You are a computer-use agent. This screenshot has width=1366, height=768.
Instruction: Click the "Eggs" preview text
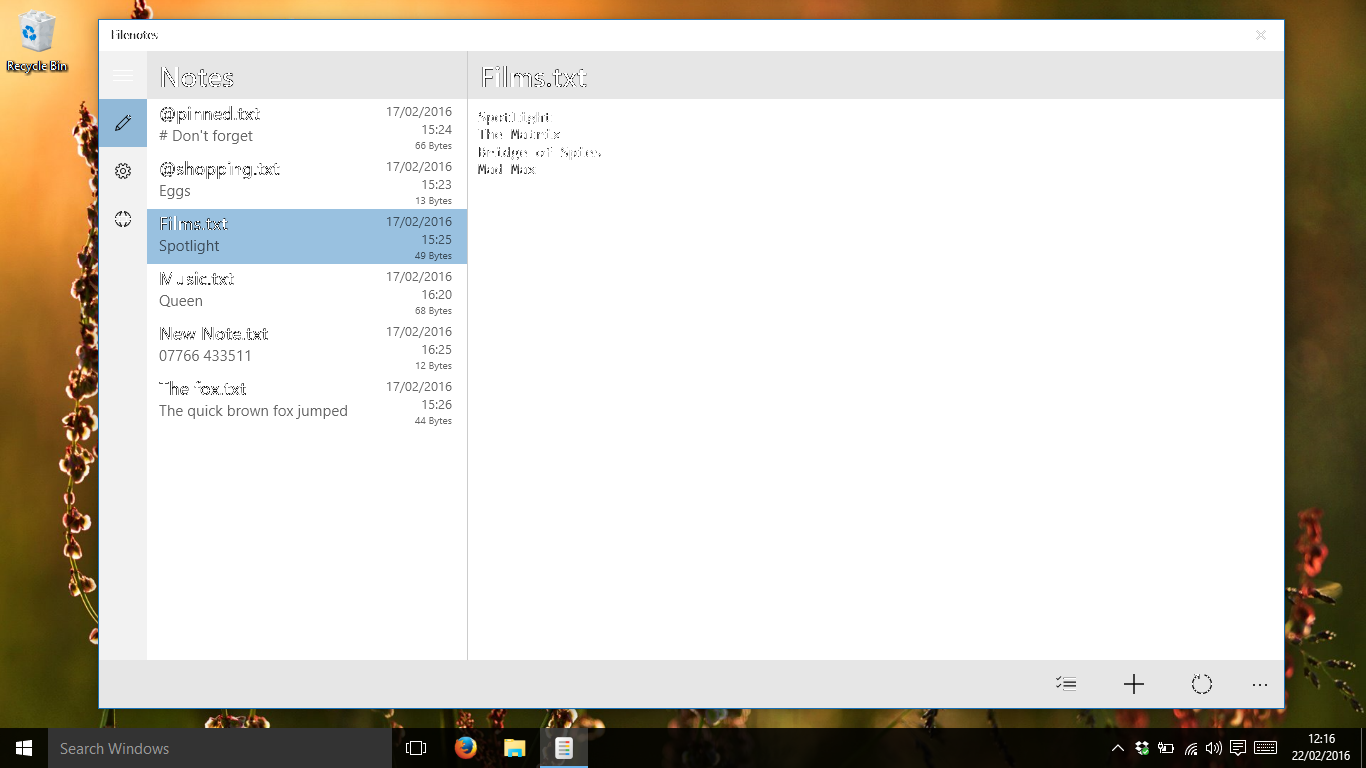click(175, 191)
